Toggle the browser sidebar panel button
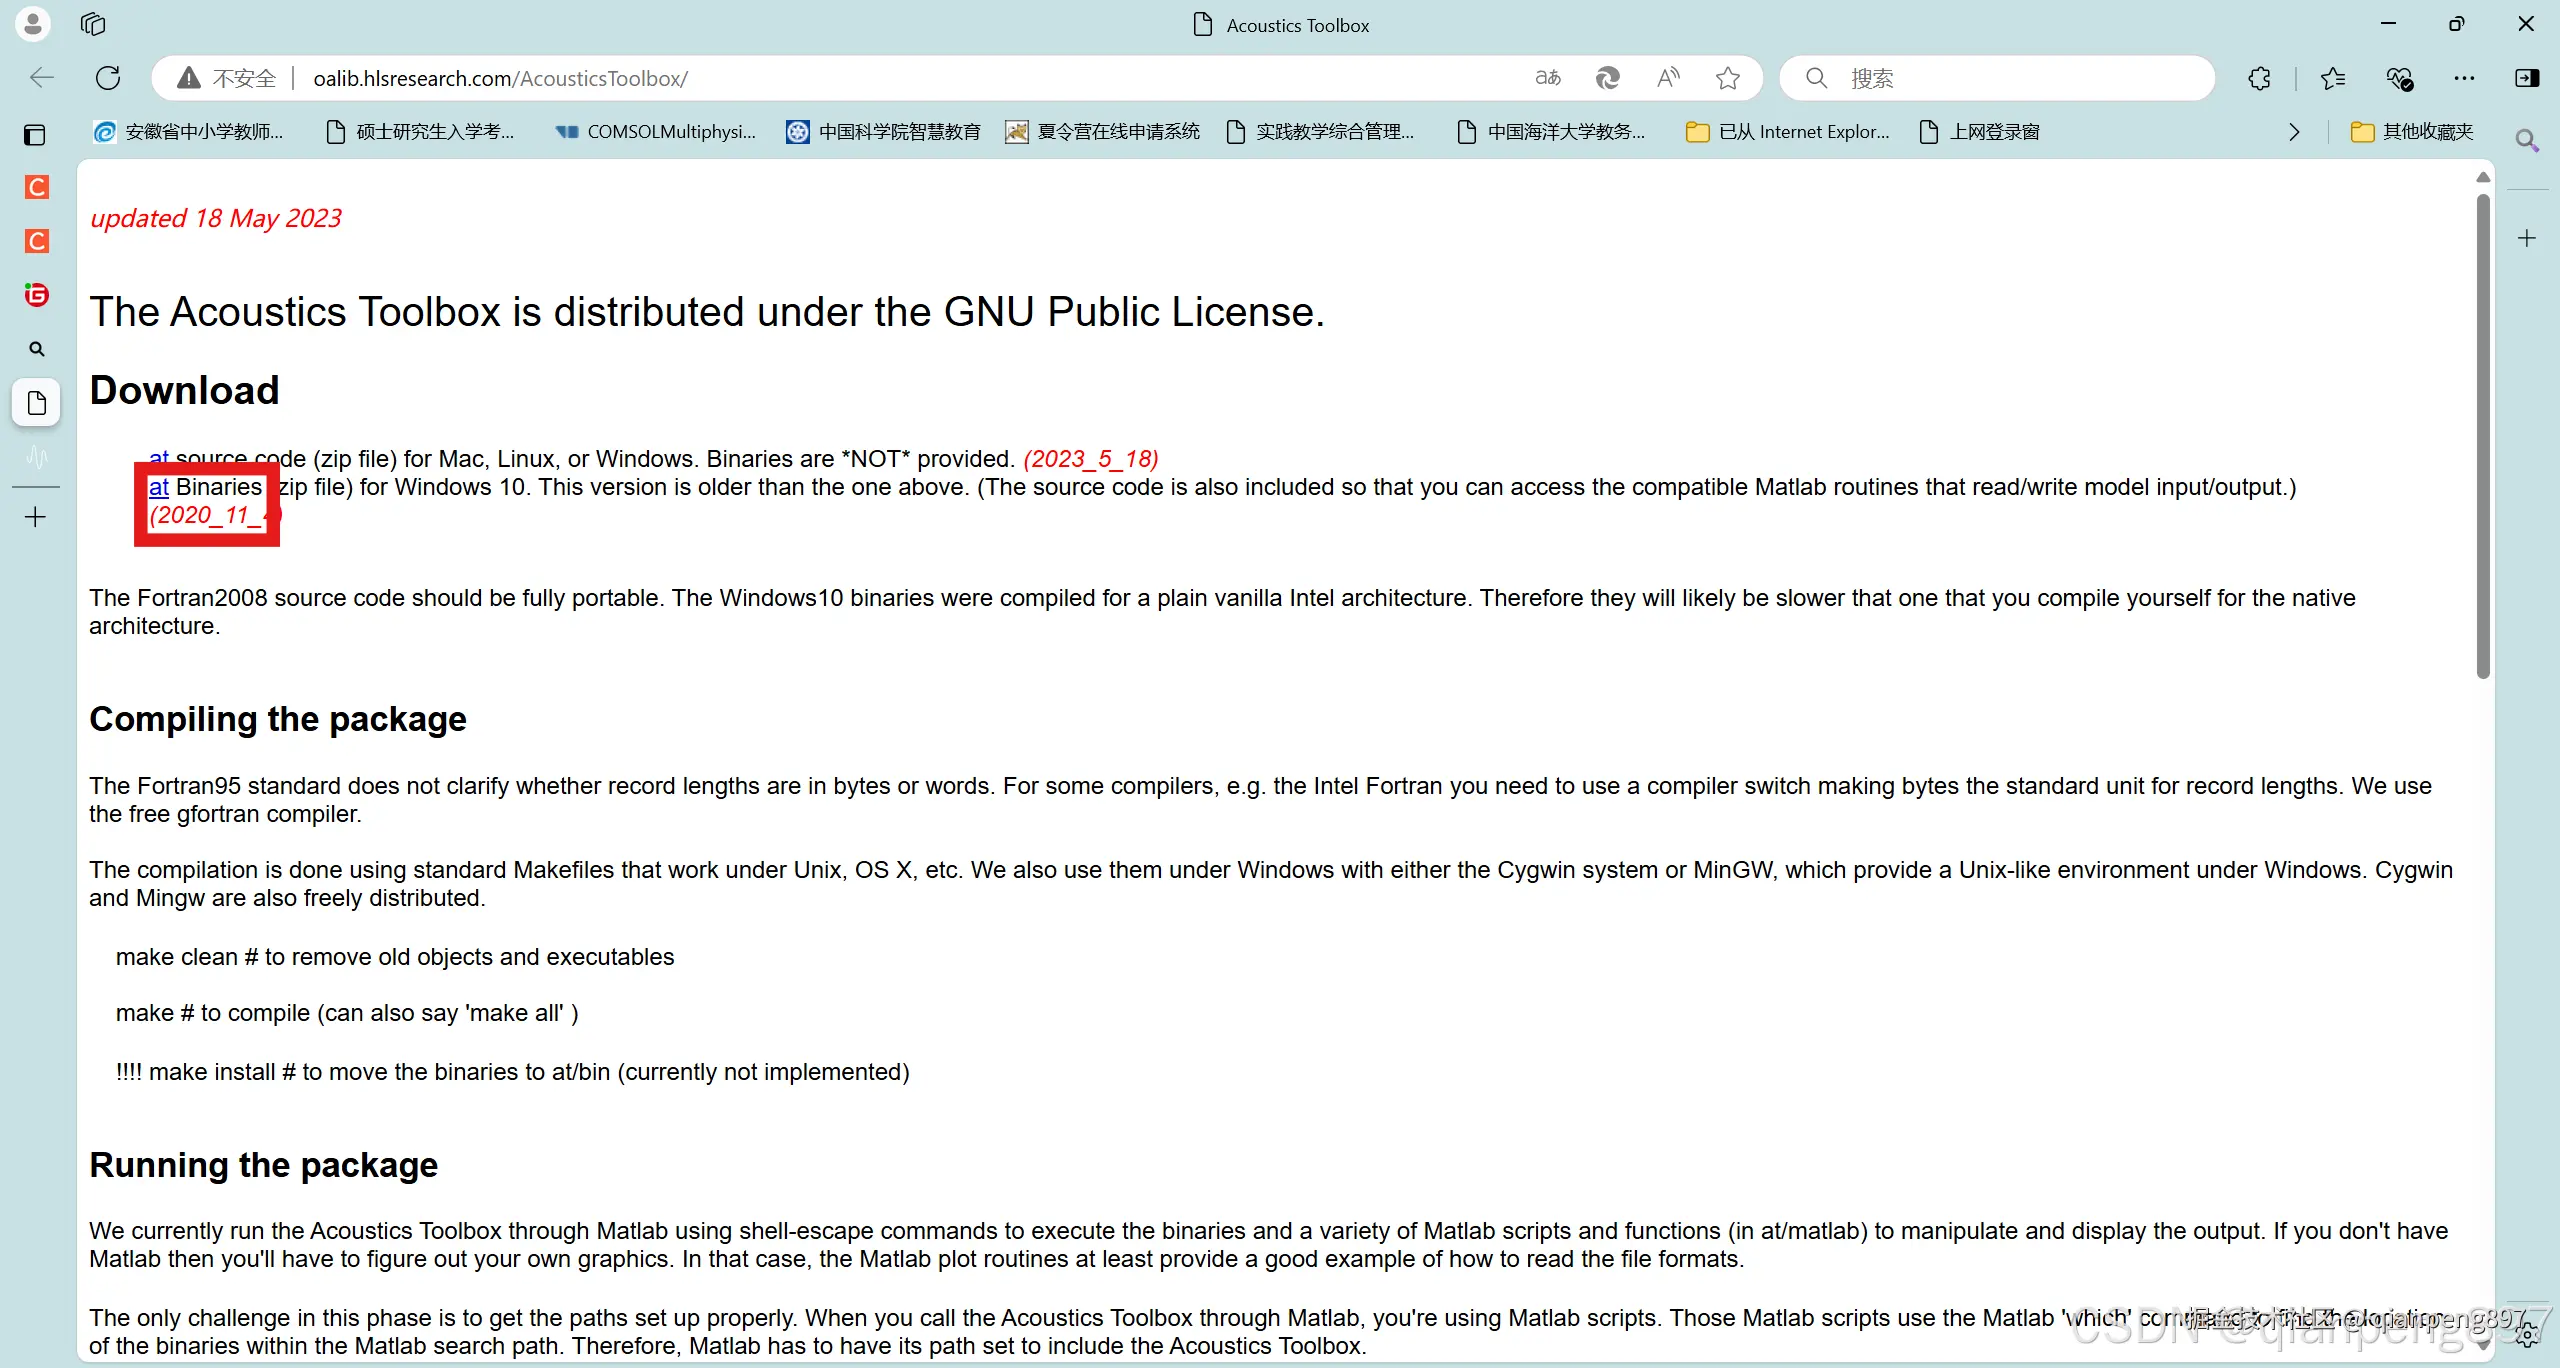 (x=2527, y=78)
